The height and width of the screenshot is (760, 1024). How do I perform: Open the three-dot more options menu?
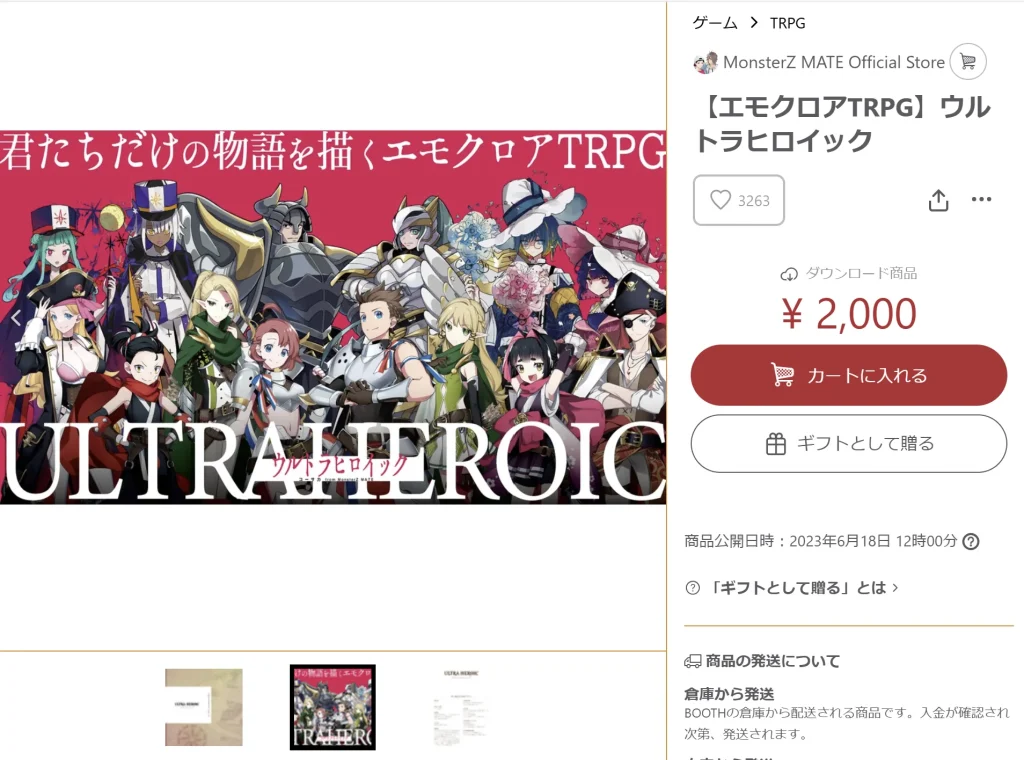pyautogui.click(x=981, y=199)
